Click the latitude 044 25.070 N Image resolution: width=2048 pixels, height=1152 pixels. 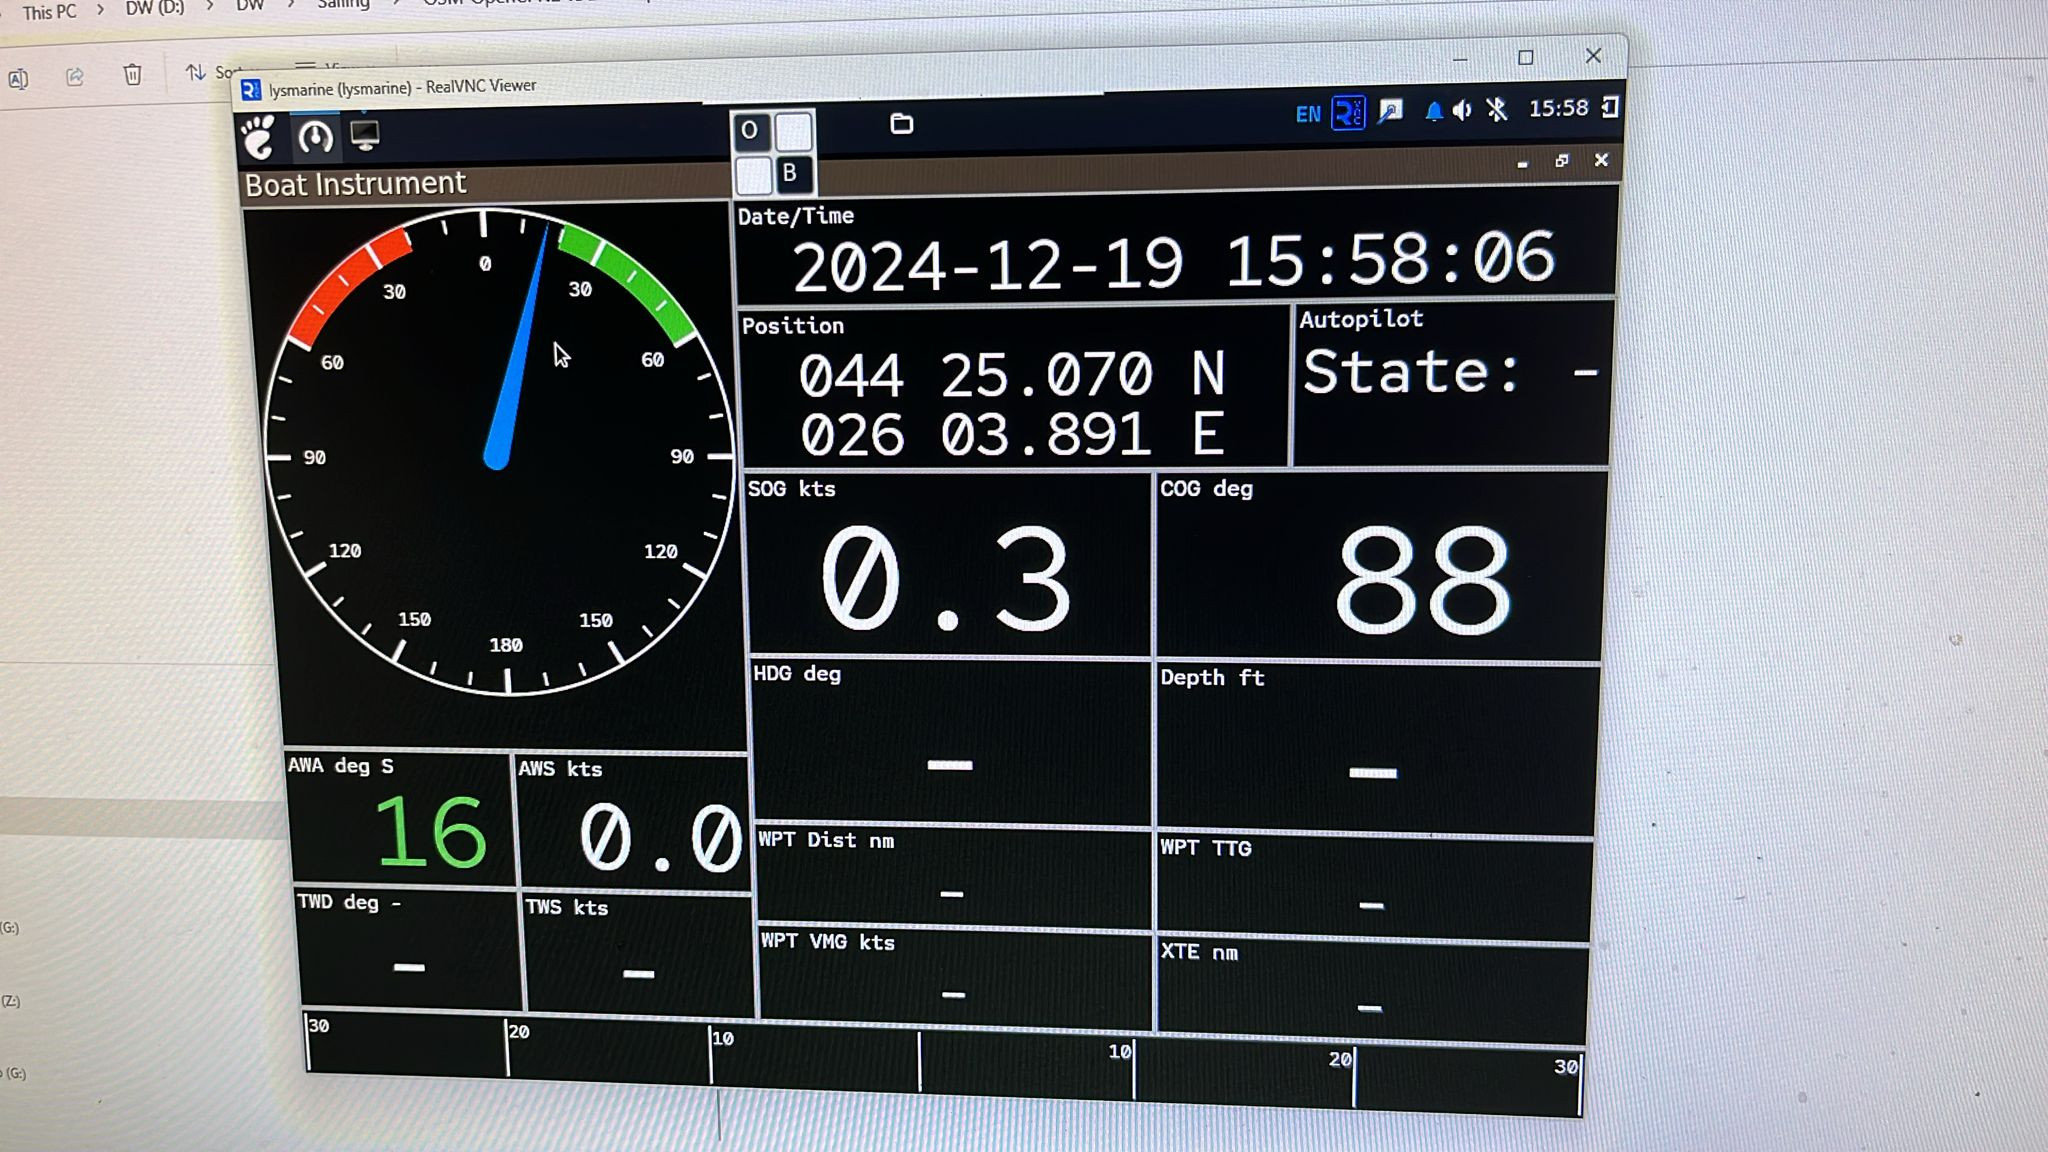(1011, 375)
